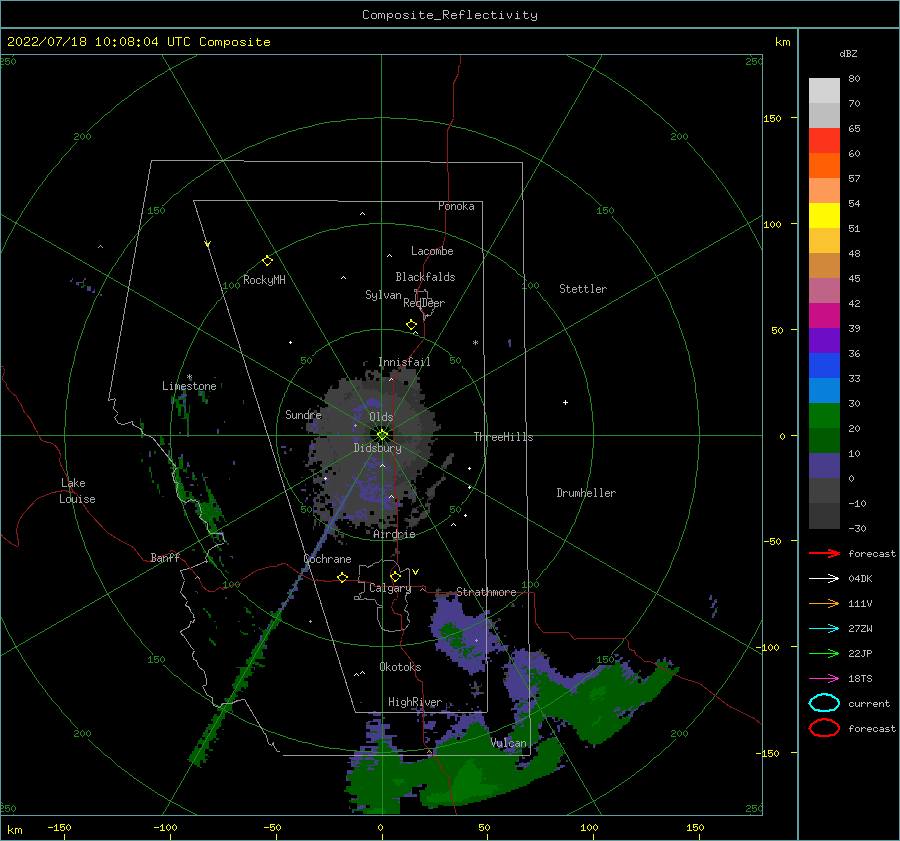Click the Okotoks label
Screen dimensions: 900x841
(400, 667)
